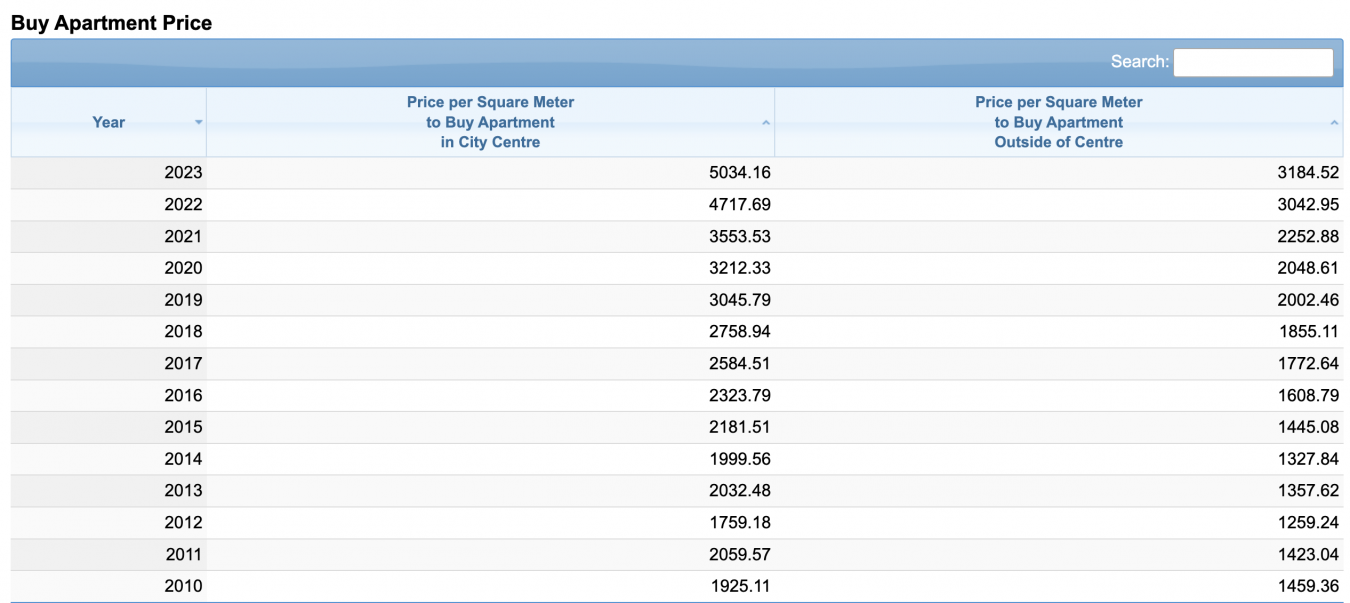Select the value 1925.11 in 2010 row

pos(739,587)
